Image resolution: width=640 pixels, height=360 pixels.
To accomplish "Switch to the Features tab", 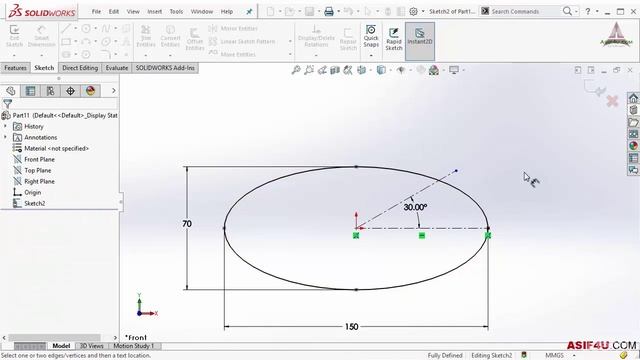I will coord(15,68).
